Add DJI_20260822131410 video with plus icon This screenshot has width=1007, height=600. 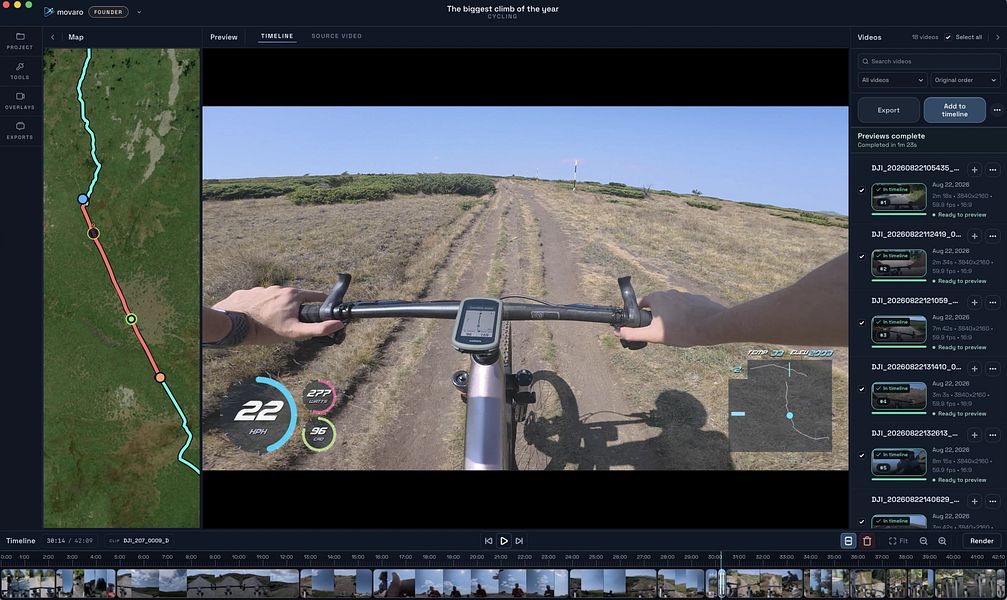[x=974, y=368]
